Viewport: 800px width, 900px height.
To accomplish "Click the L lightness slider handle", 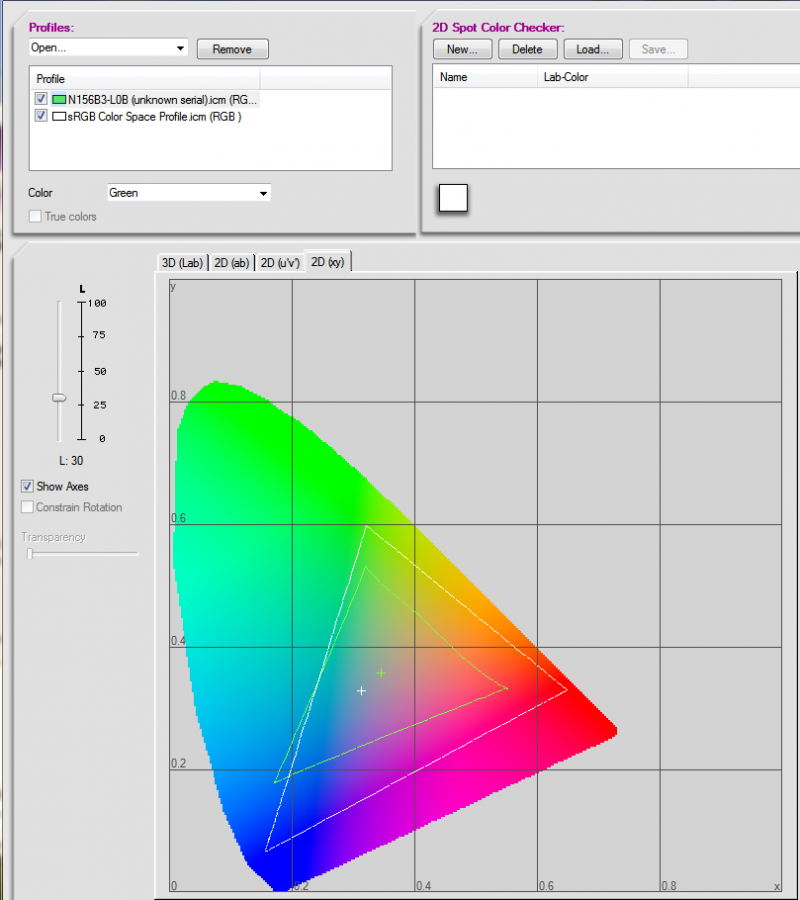I will tap(59, 397).
